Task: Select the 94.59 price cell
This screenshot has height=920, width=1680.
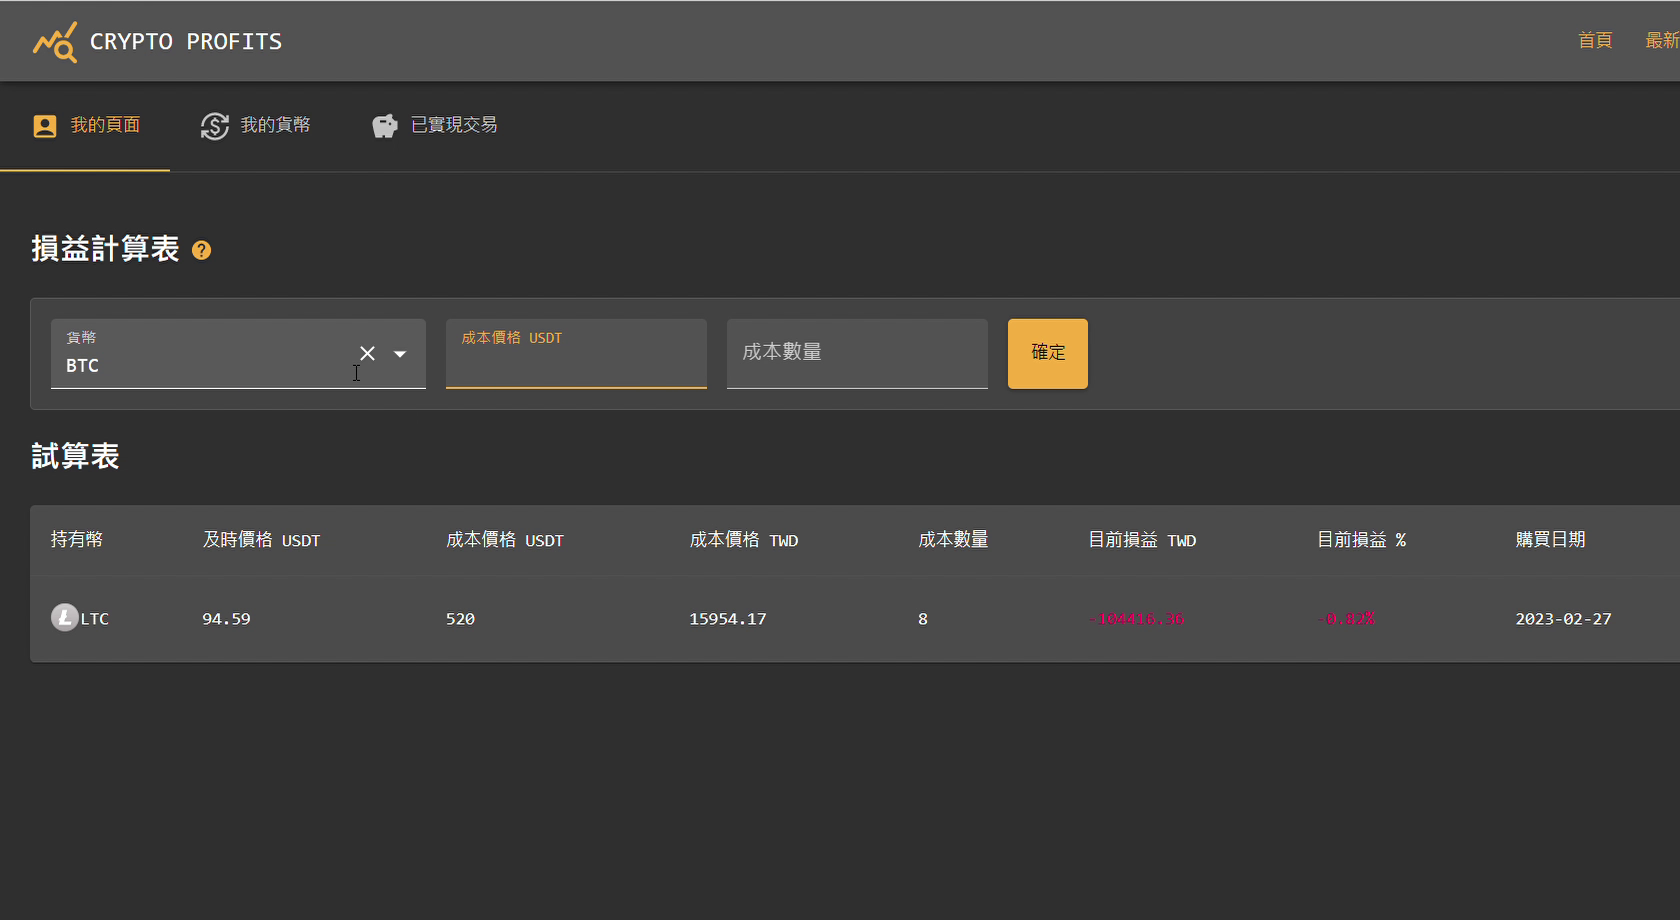Action: point(226,619)
